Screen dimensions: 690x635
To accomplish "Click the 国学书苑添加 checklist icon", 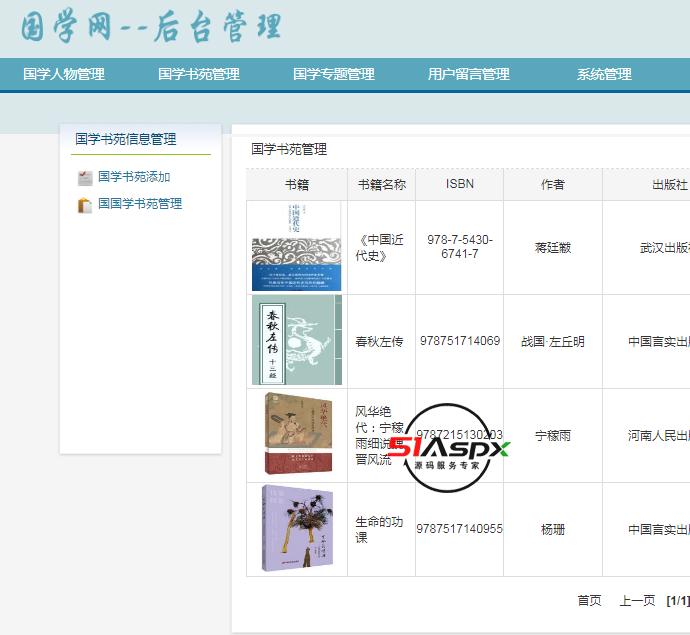I will (85, 178).
